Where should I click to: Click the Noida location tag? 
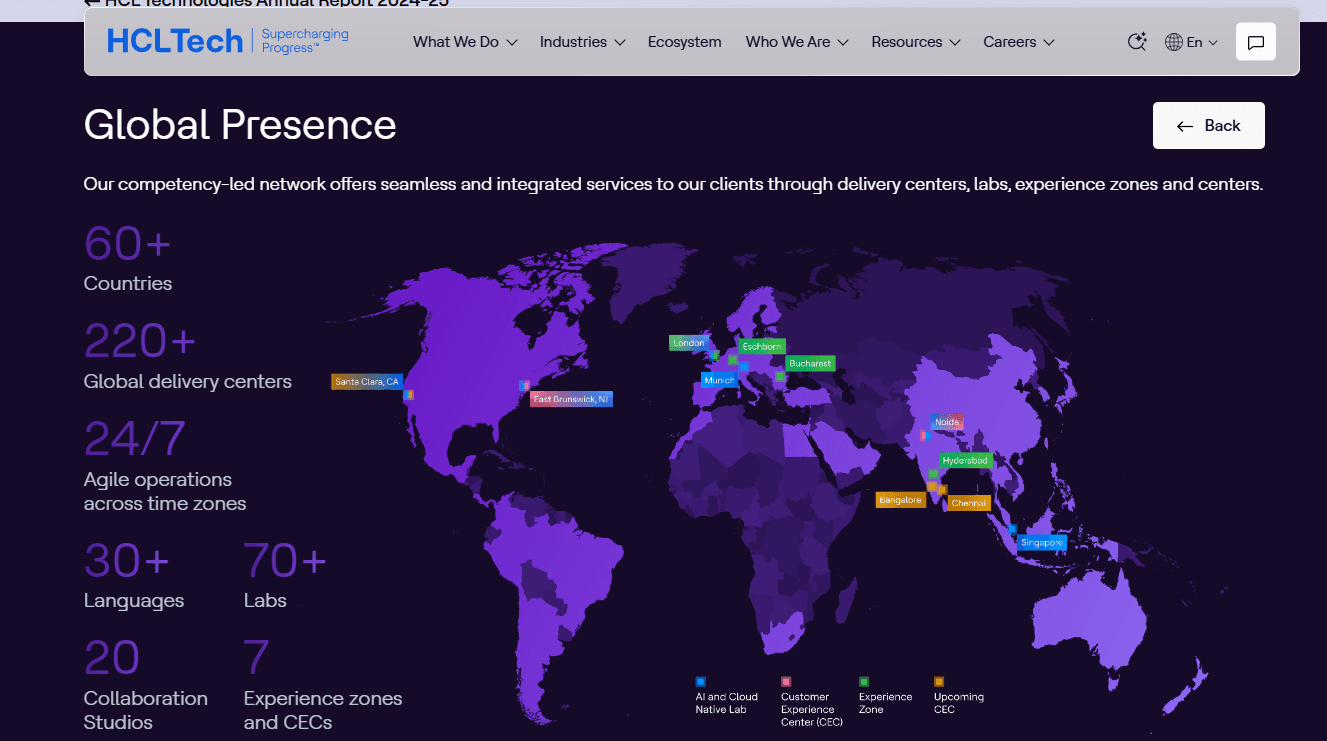(947, 422)
